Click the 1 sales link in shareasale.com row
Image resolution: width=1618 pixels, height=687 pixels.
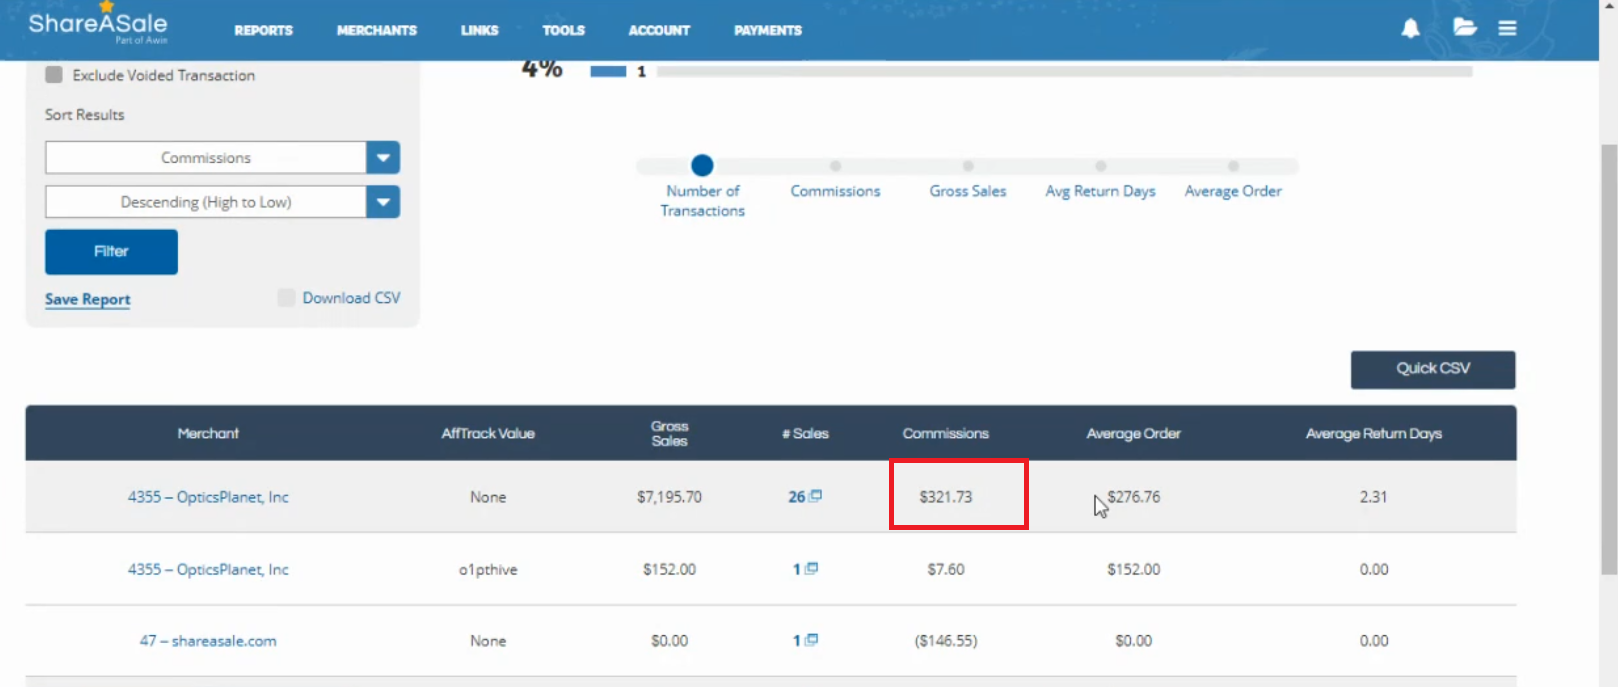[797, 641]
